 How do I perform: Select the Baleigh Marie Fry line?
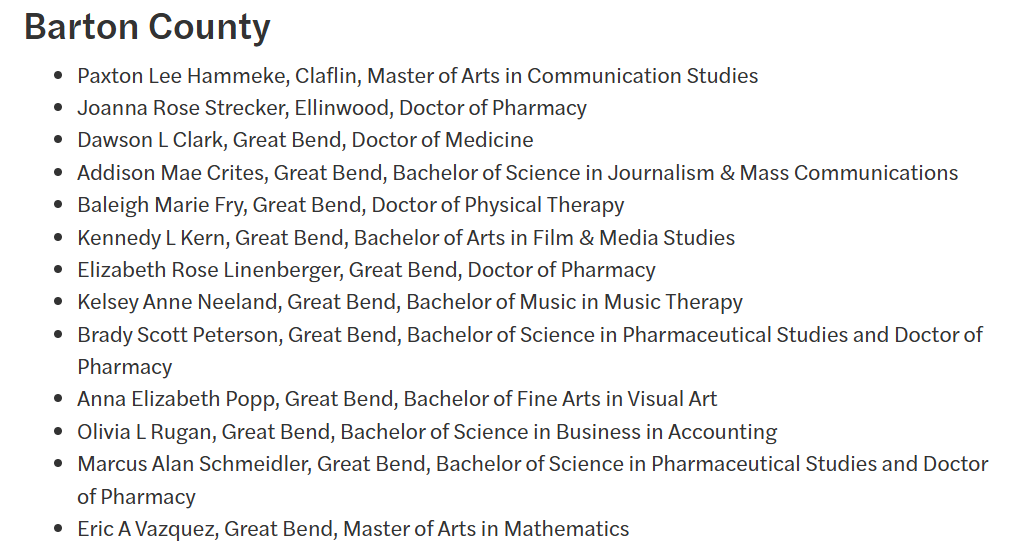350,205
